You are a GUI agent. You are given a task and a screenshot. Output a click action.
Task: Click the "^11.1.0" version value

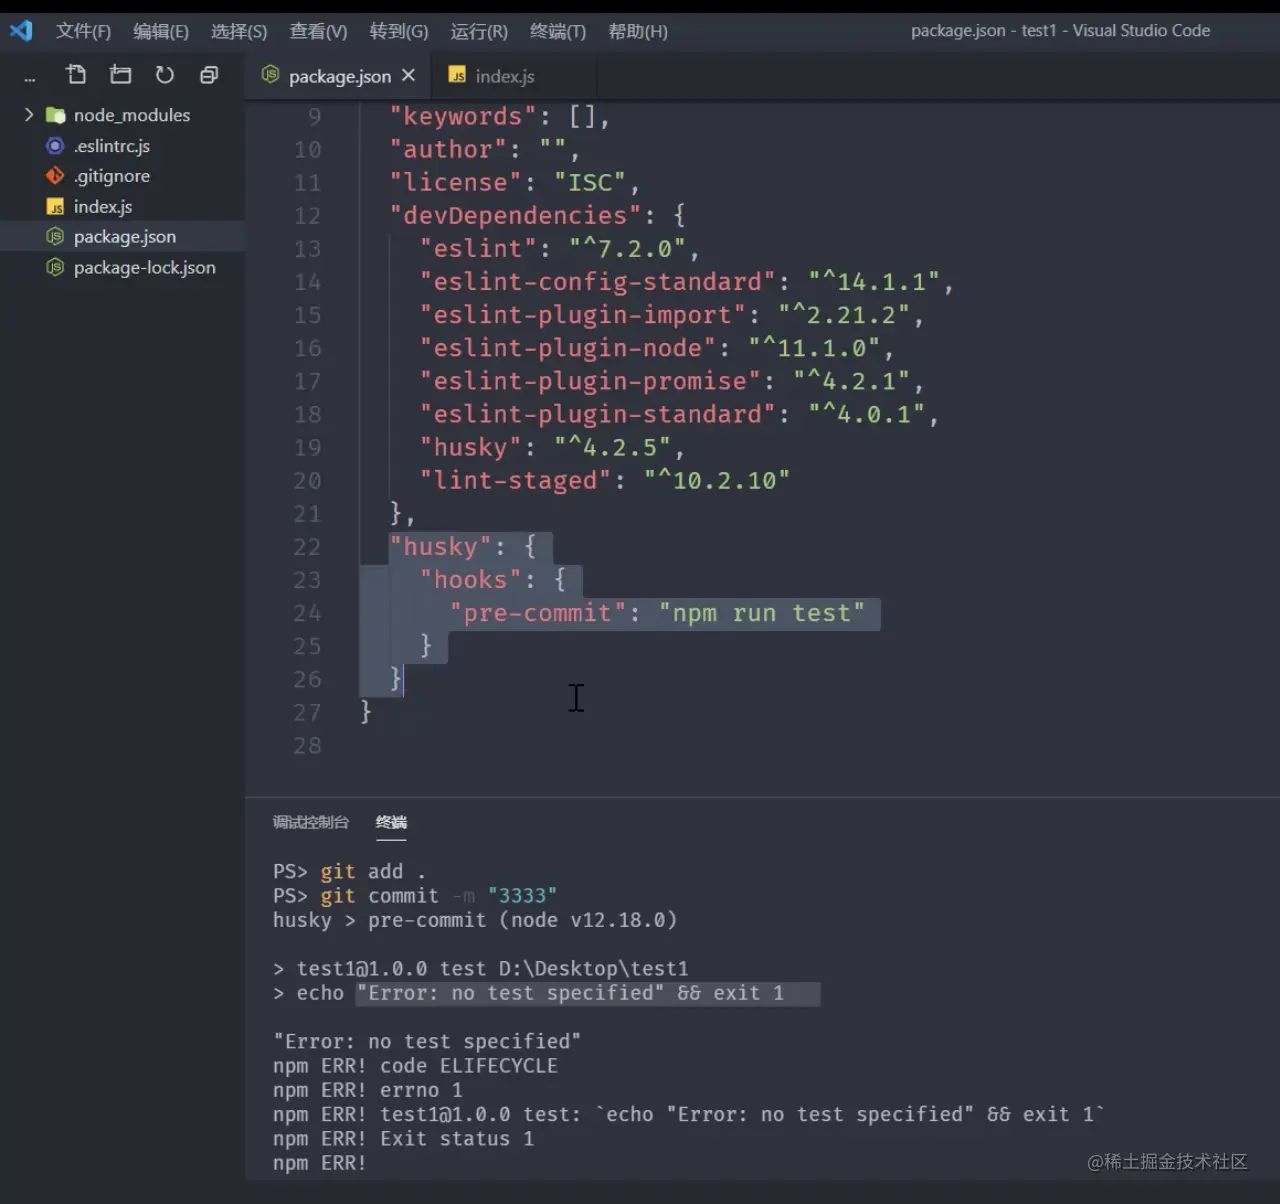click(x=814, y=348)
